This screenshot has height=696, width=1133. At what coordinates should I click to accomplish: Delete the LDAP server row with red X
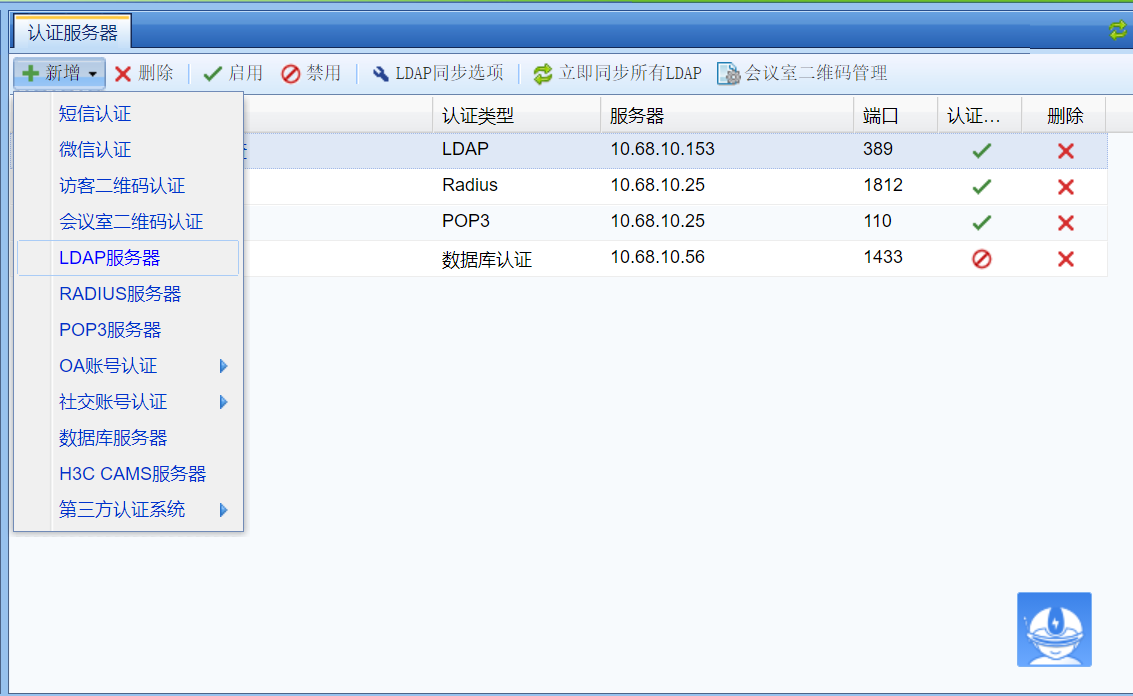pyautogui.click(x=1066, y=151)
